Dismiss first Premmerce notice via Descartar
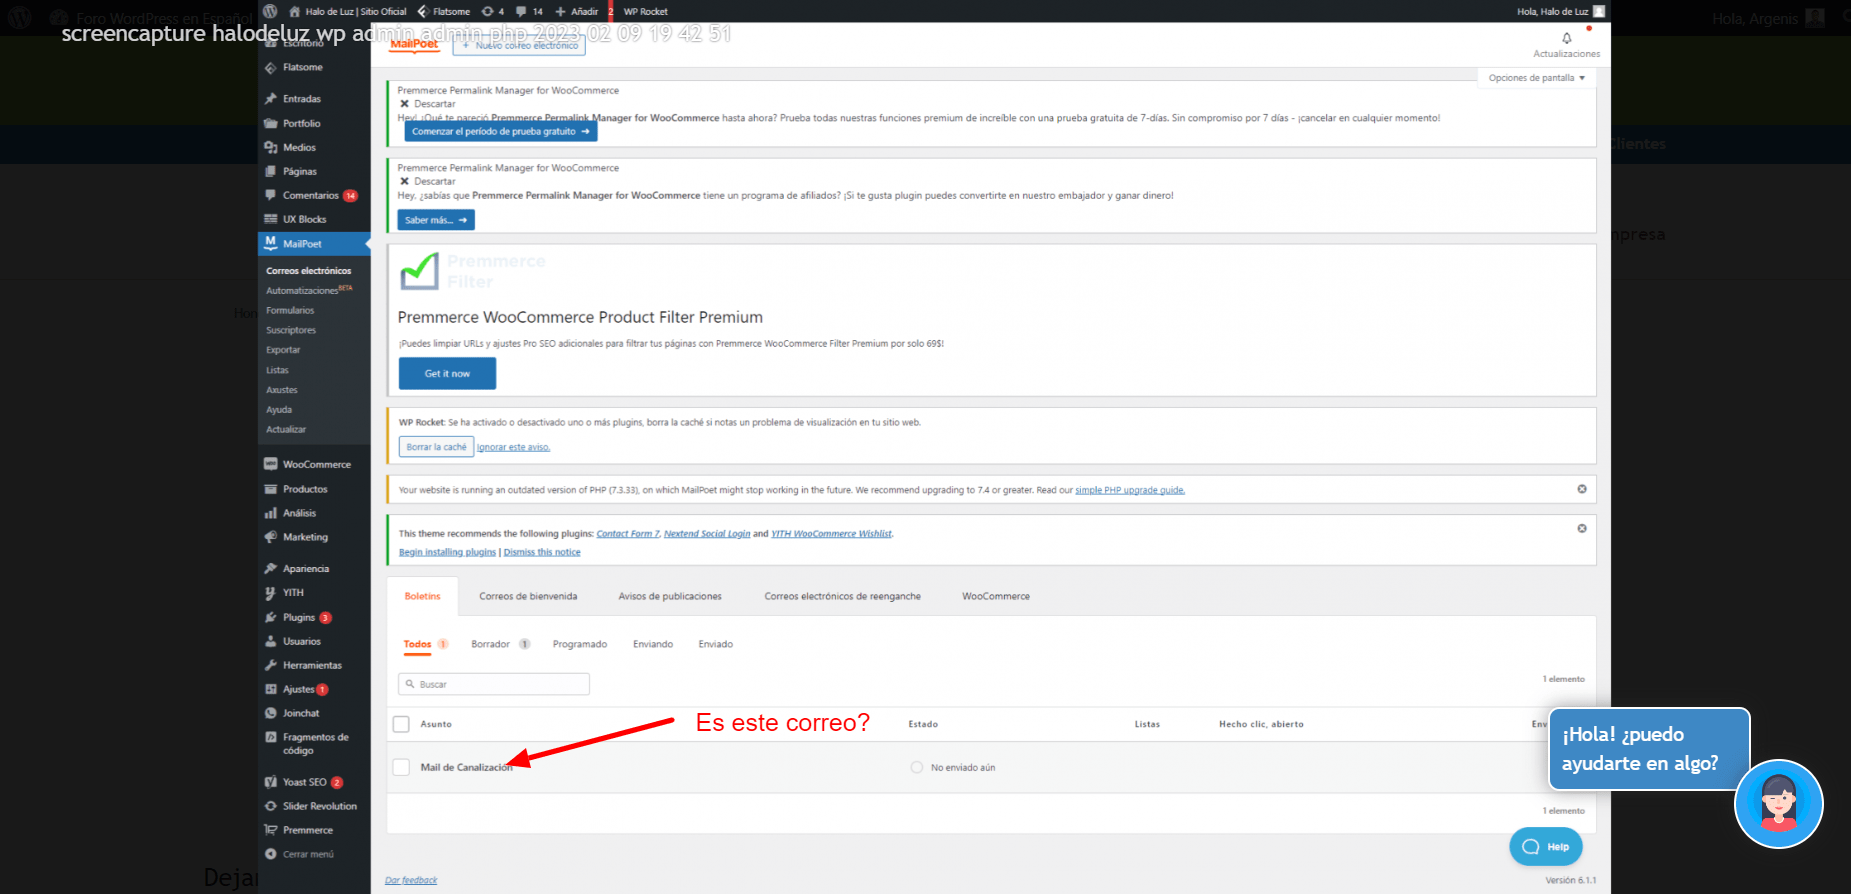Screen dimensions: 1851x894 [428, 104]
